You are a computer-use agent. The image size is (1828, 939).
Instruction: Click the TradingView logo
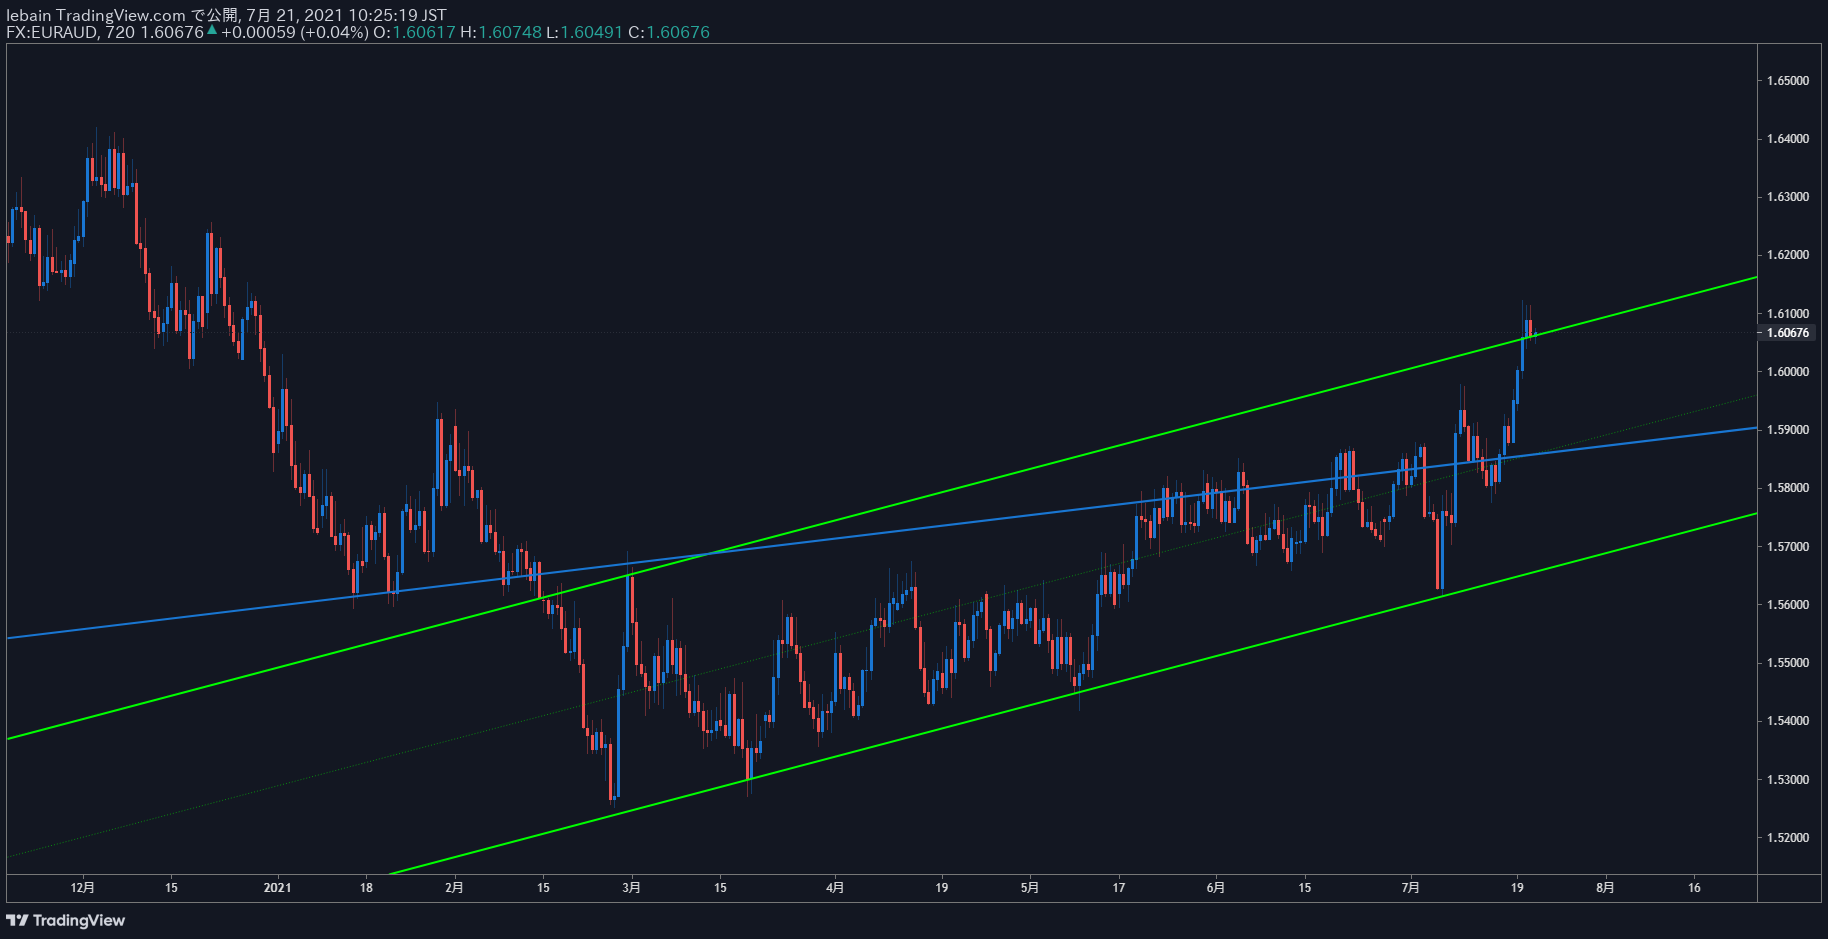[x=66, y=920]
